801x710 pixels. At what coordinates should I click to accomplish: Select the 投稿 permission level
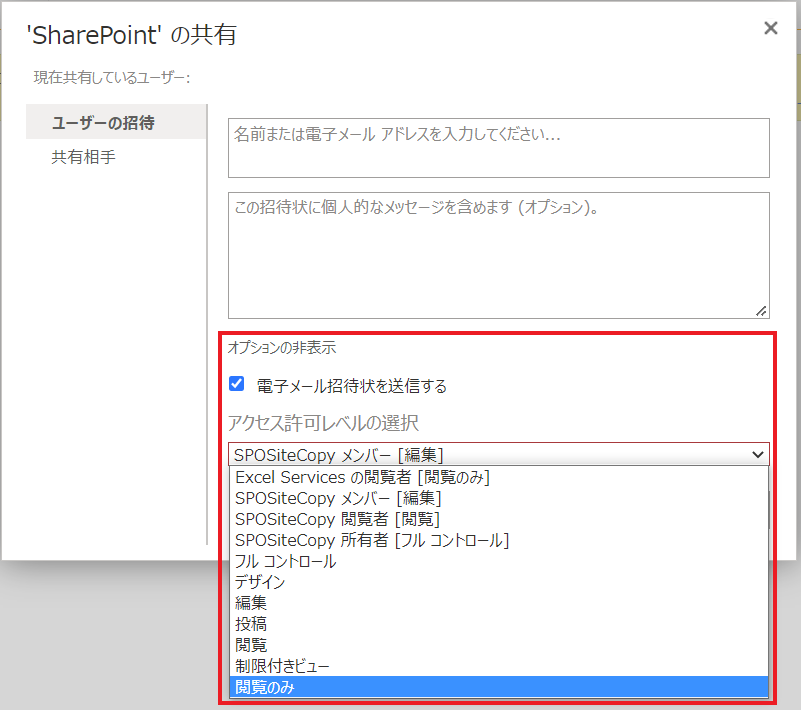pos(499,624)
